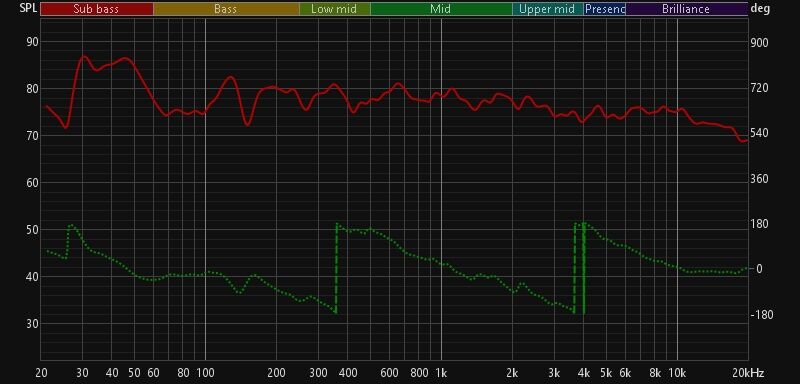Select the 100 label on frequency axis

click(x=205, y=372)
